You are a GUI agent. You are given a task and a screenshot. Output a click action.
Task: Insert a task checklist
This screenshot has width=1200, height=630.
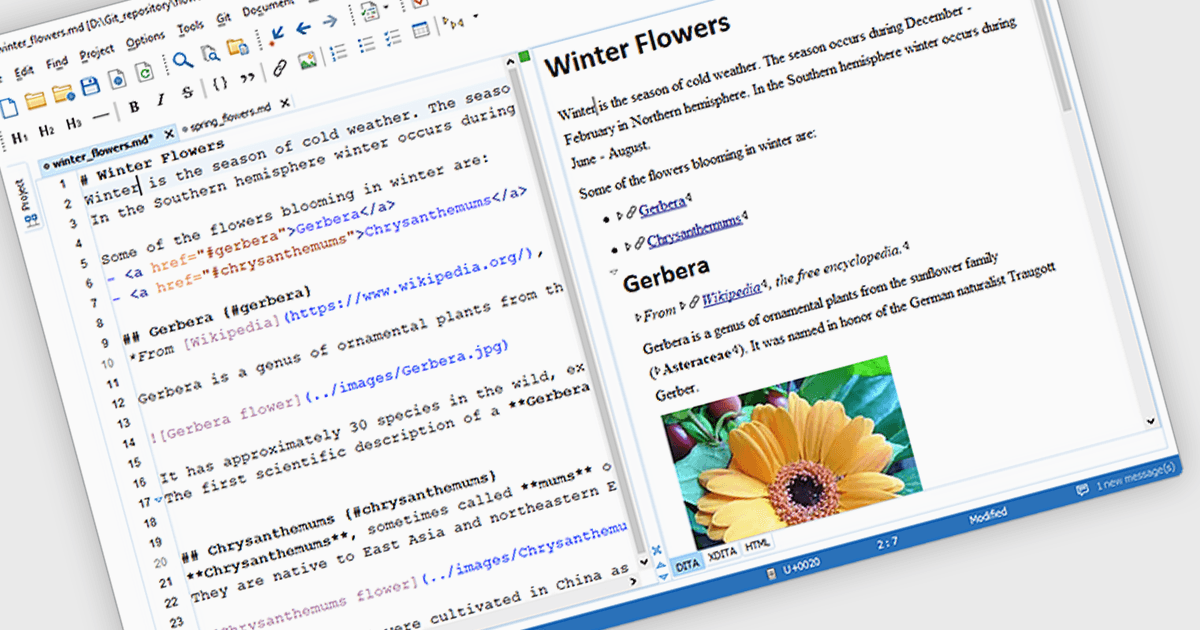(x=392, y=38)
